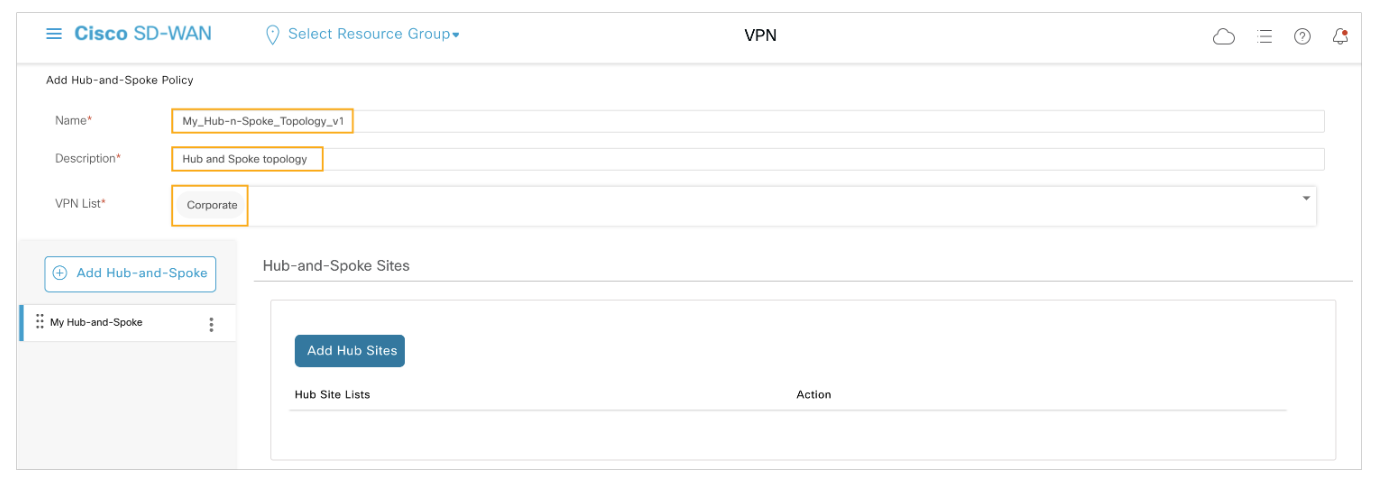The image size is (1378, 486).
Task: Click the plus icon beside Add Hub-and-Spoke
Action: pyautogui.click(x=60, y=273)
